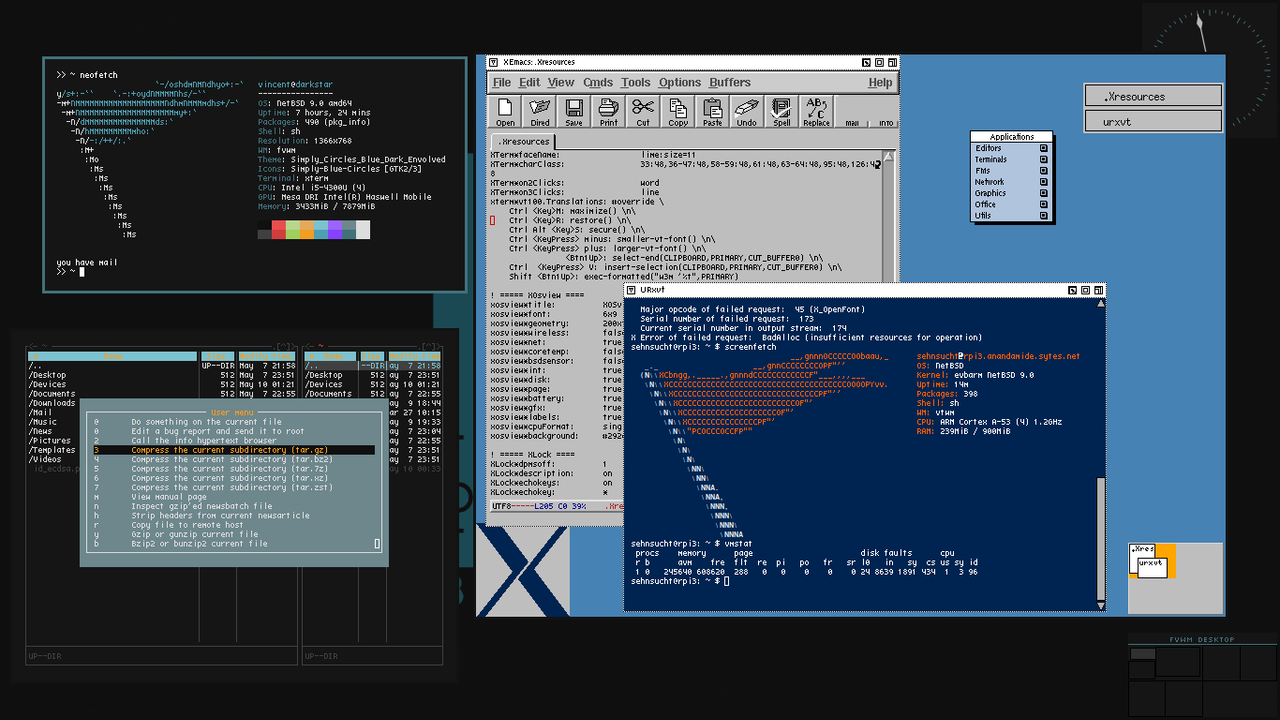The height and width of the screenshot is (720, 1280).
Task: Open the window menu icon of XEmacs titlebar
Action: click(x=494, y=62)
